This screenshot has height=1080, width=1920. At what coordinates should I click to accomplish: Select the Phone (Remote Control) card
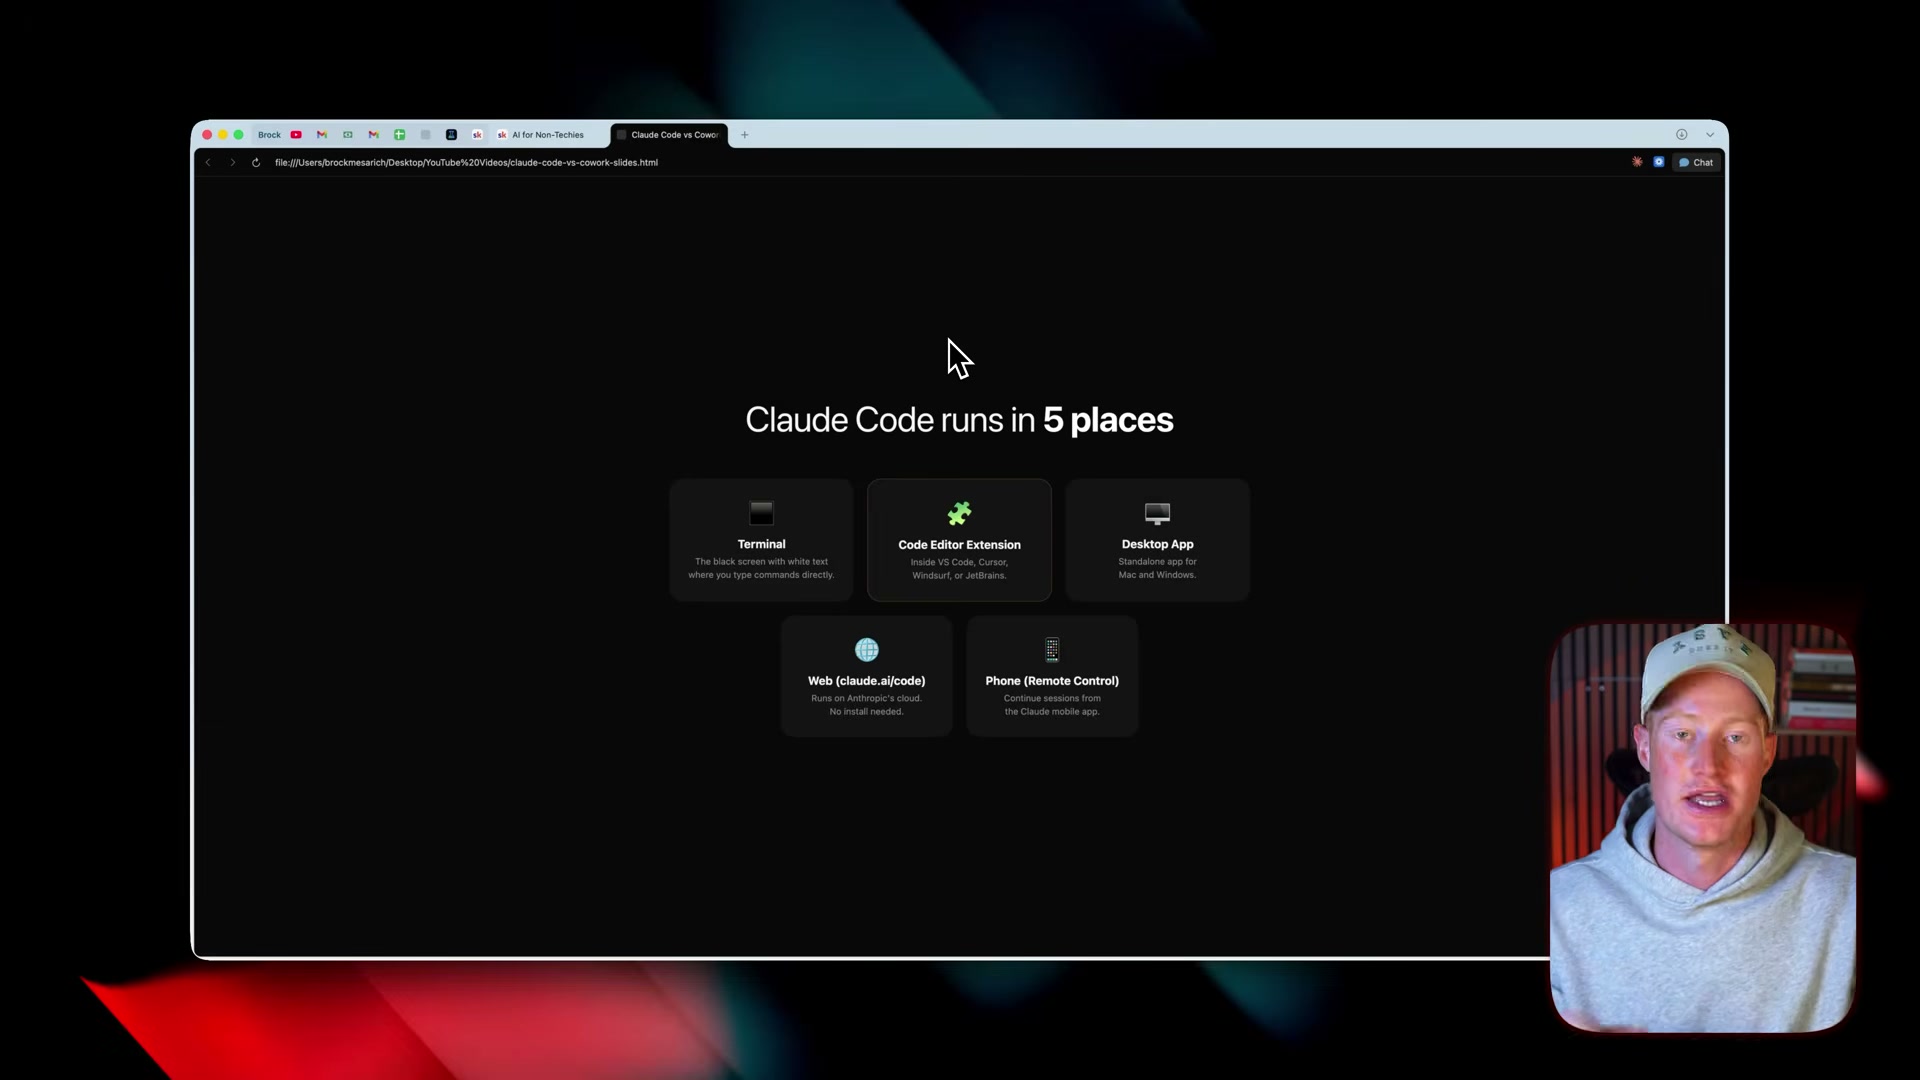coord(1052,676)
